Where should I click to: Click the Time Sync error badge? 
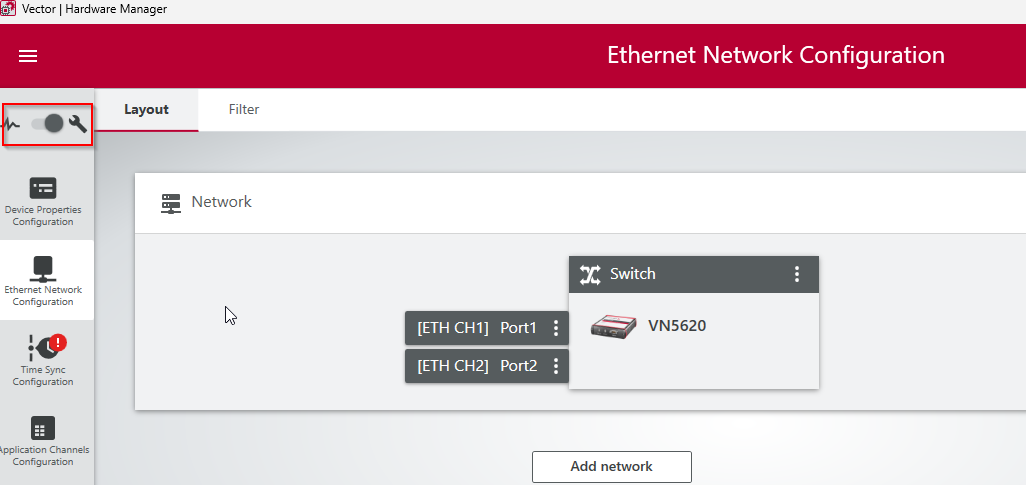pyautogui.click(x=58, y=342)
